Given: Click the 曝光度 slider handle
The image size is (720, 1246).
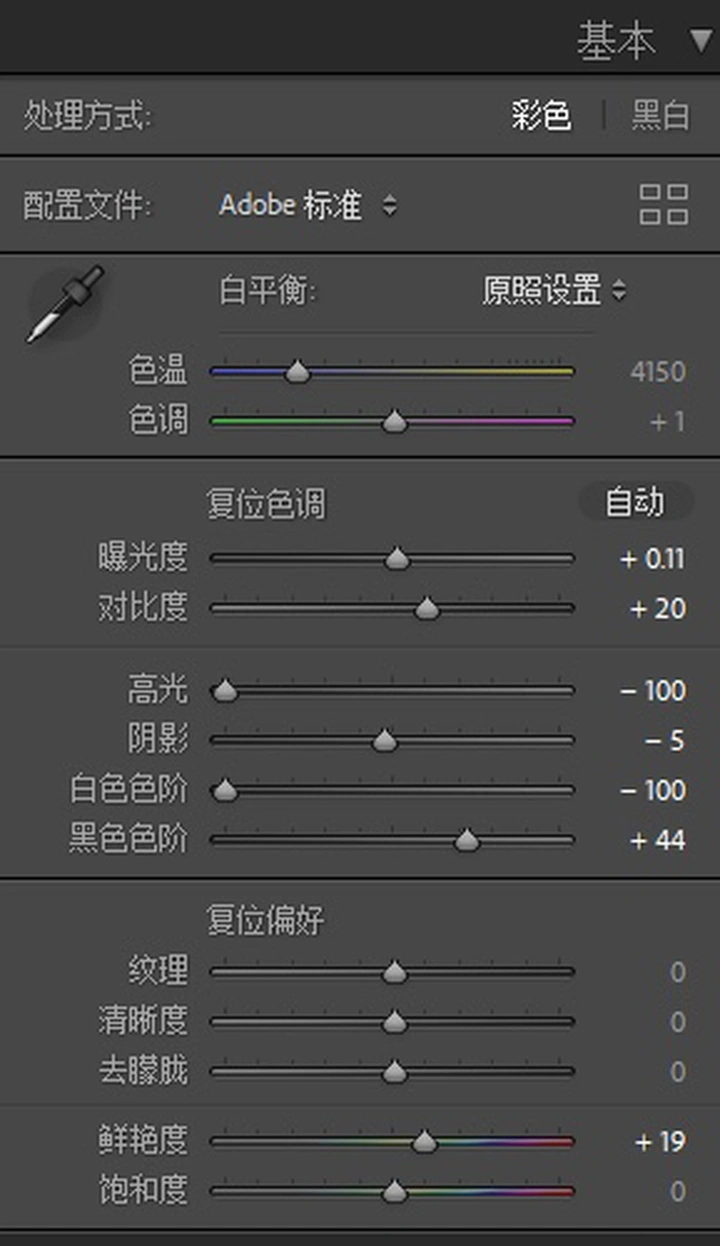Looking at the screenshot, I should pyautogui.click(x=397, y=559).
